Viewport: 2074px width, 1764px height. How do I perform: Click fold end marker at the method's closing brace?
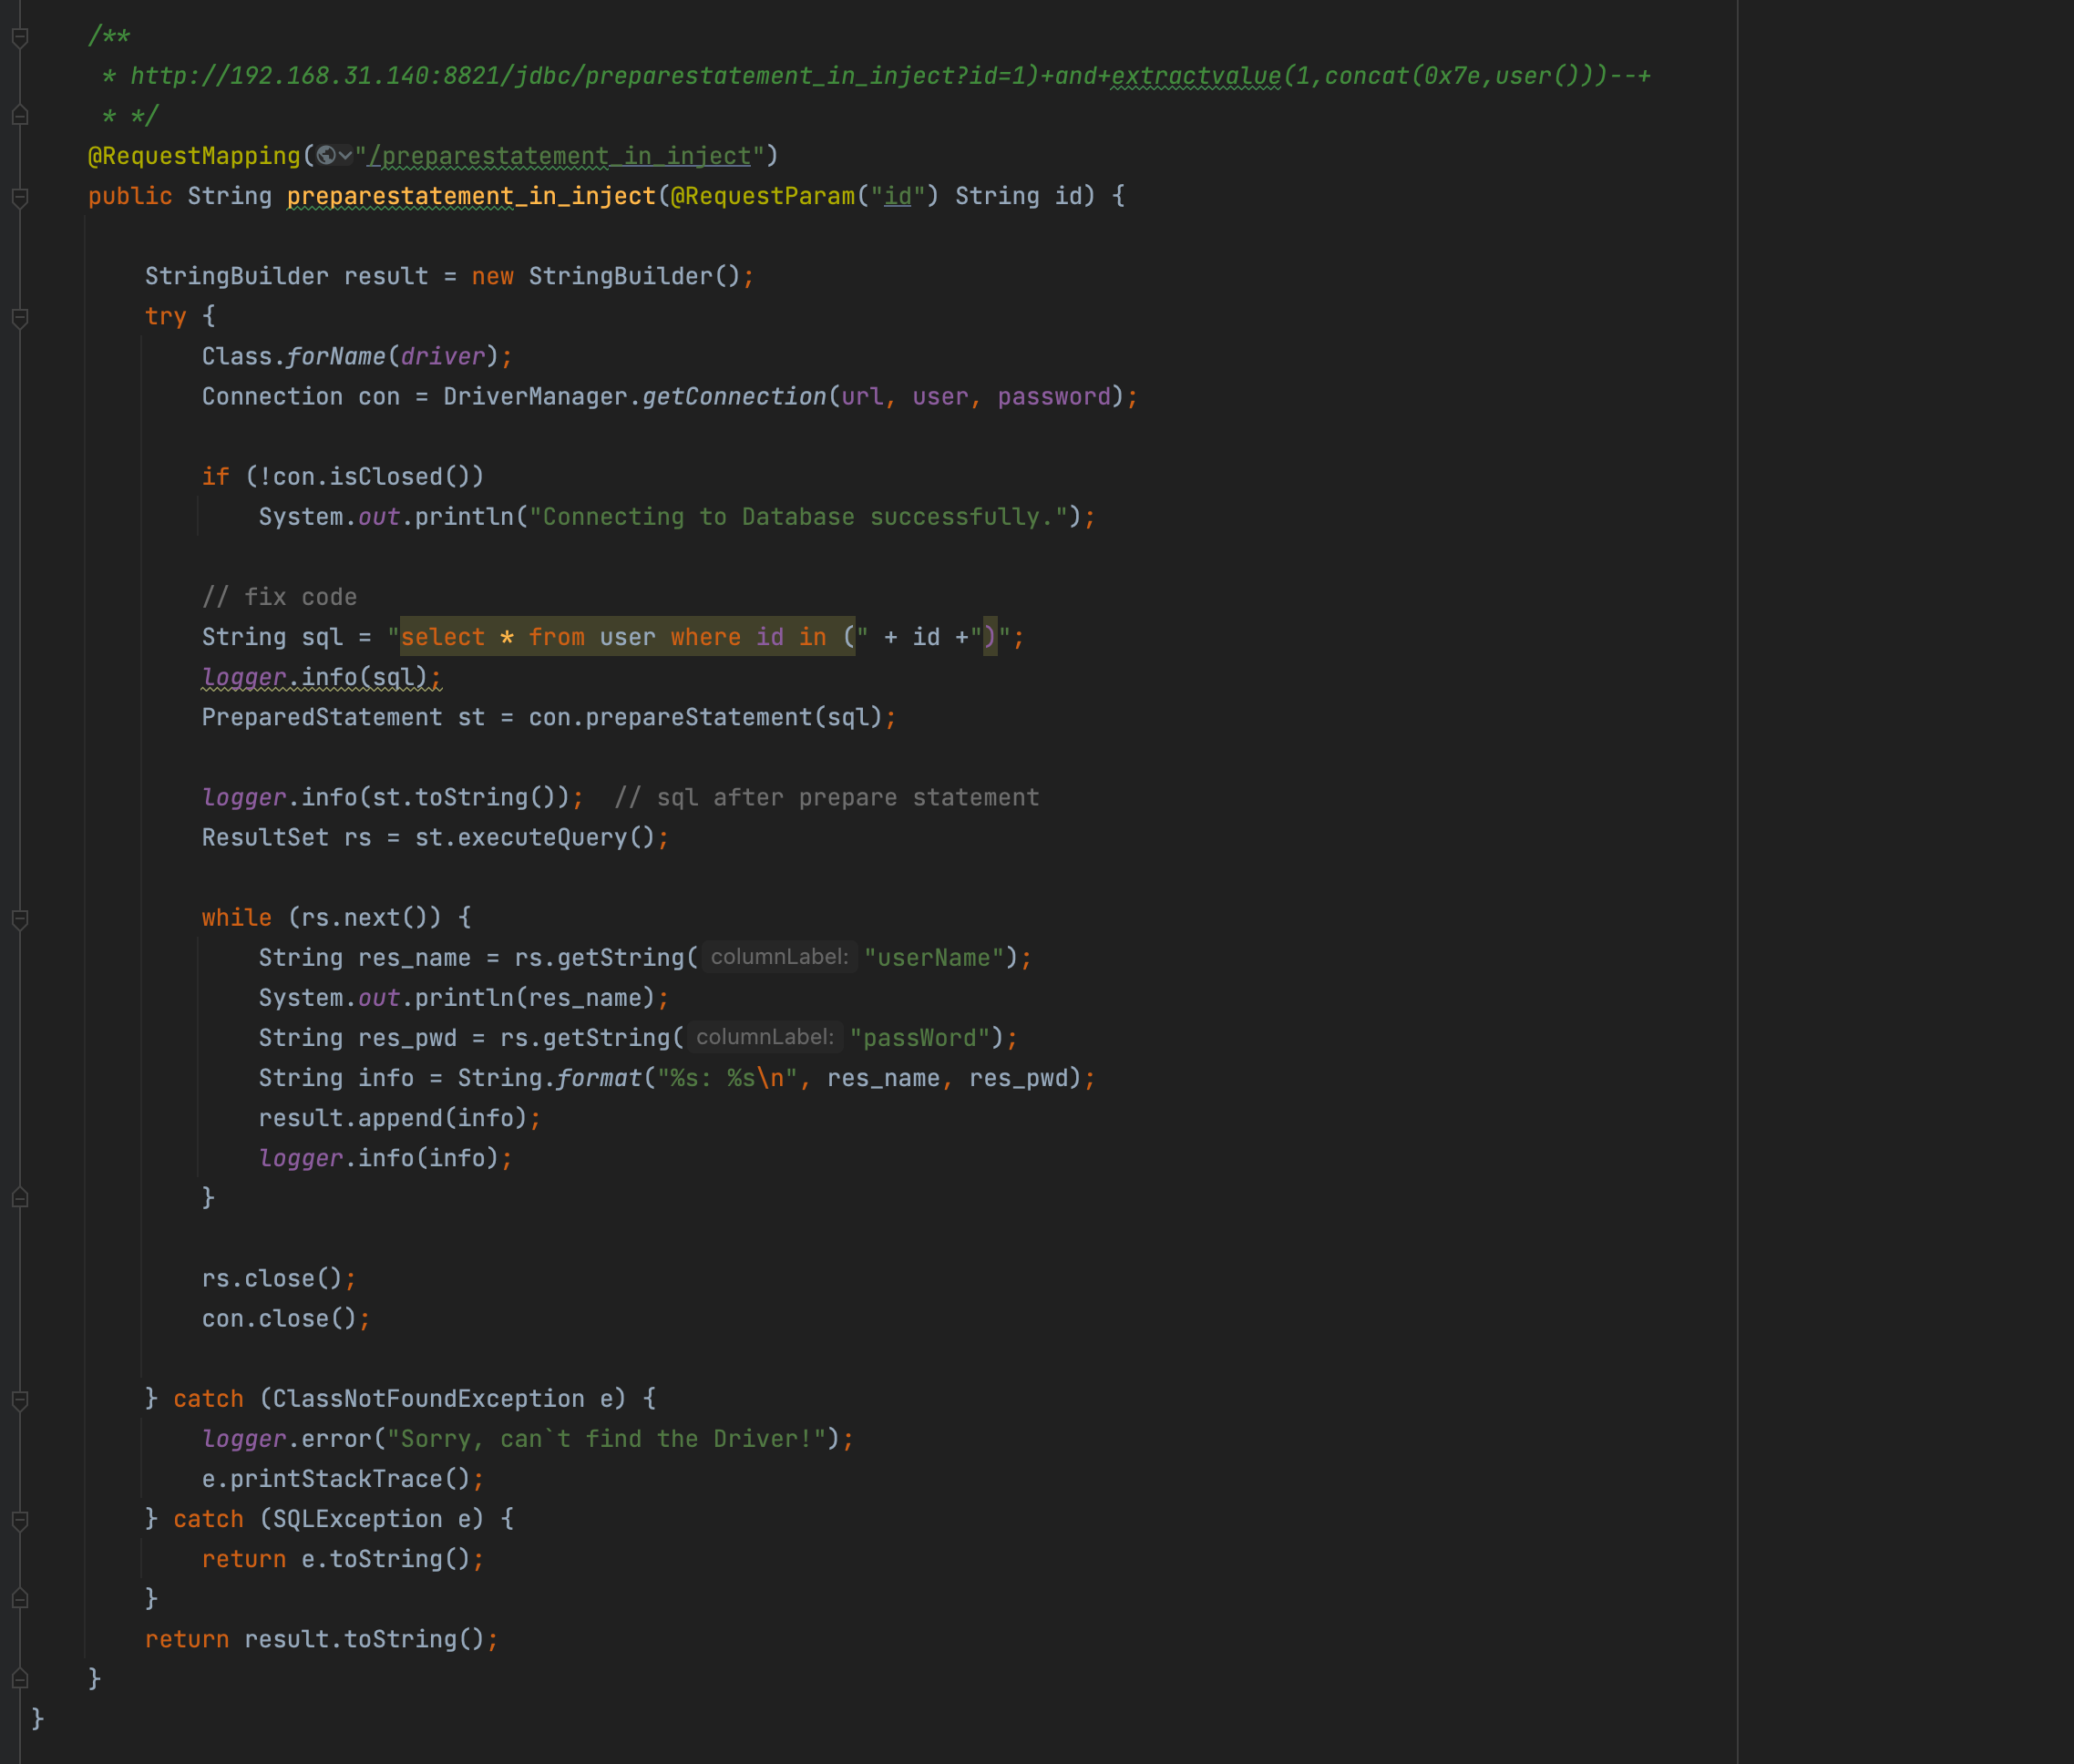pyautogui.click(x=19, y=1679)
